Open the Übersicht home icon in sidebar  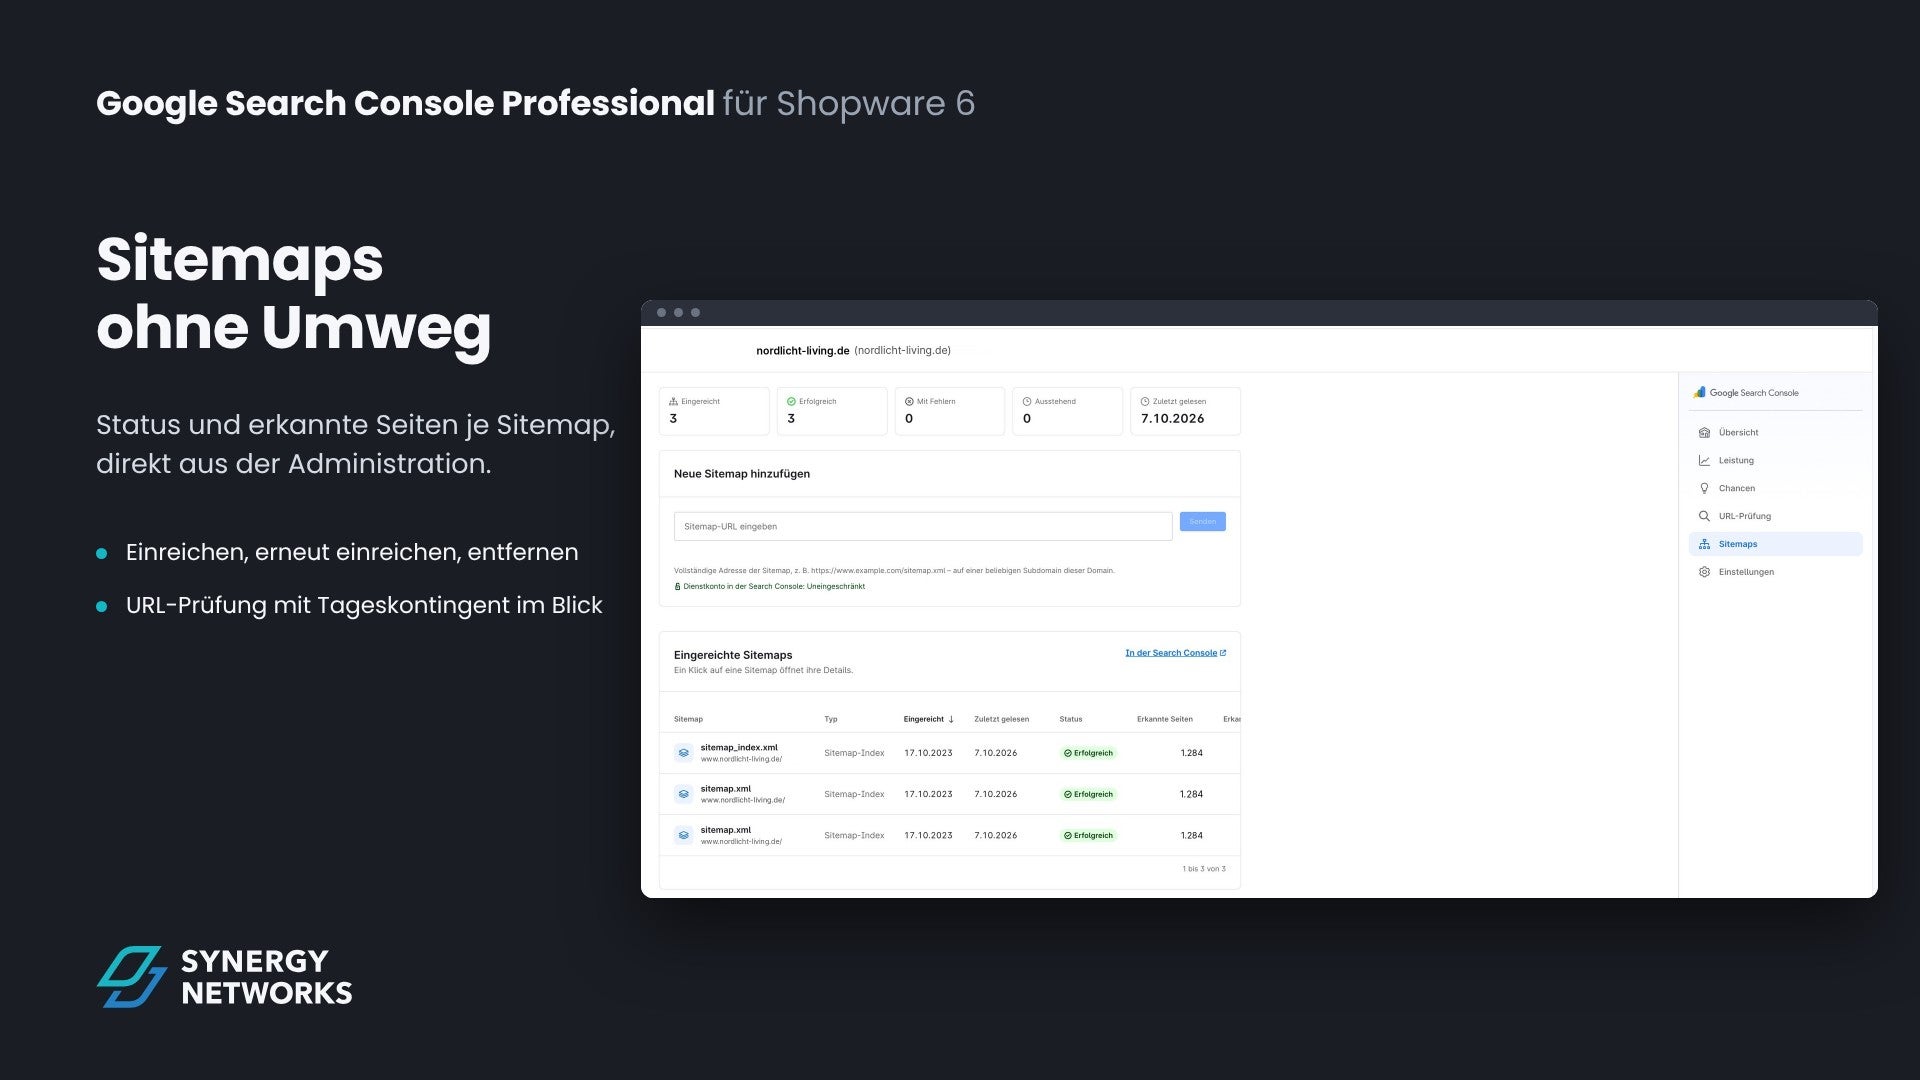coord(1704,433)
